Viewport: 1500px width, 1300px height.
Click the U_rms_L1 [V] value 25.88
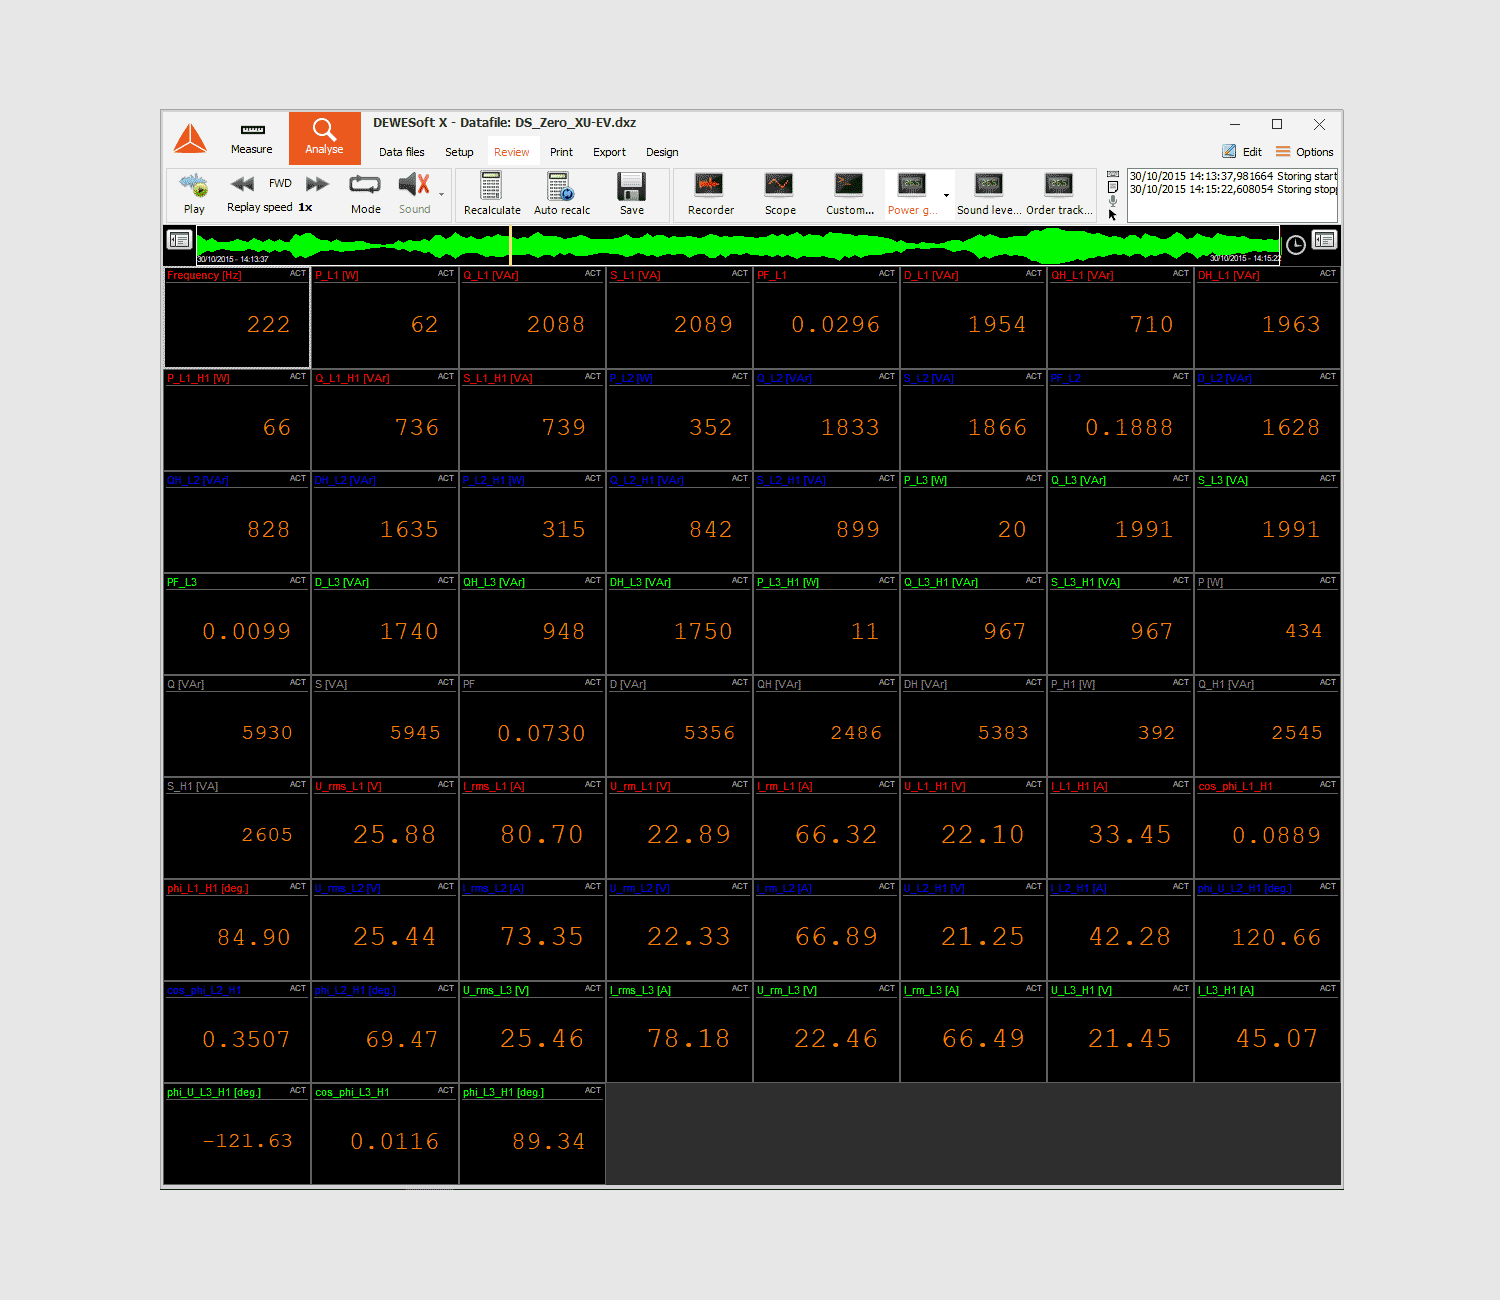point(394,835)
